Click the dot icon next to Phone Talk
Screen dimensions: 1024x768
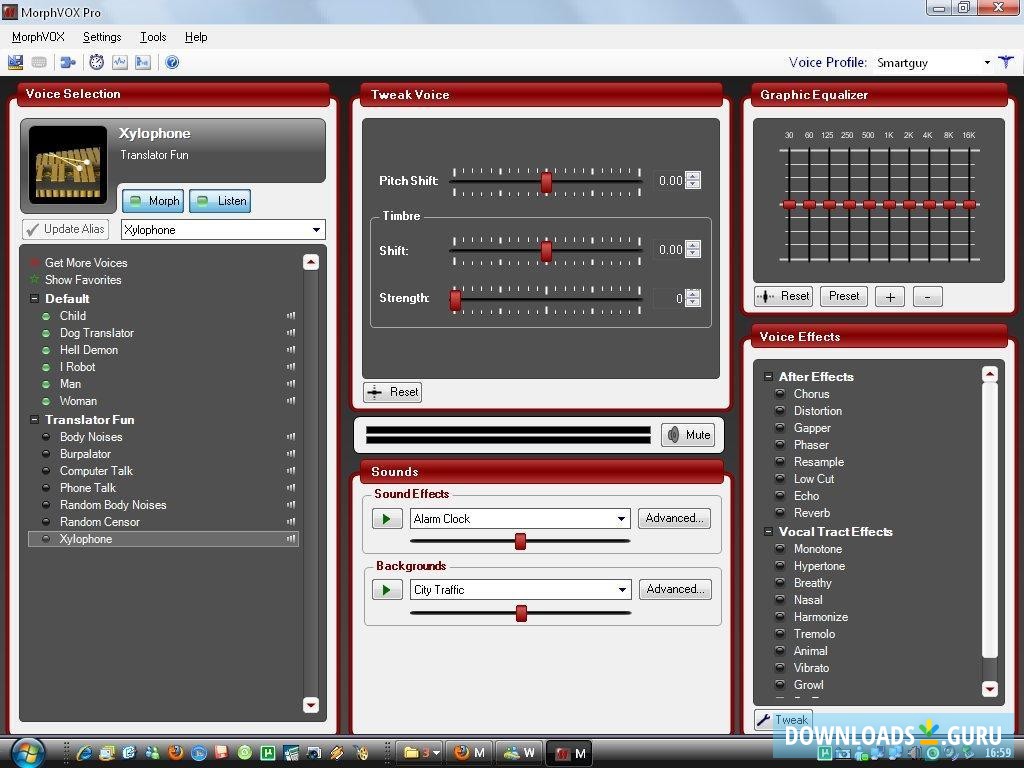tap(46, 488)
